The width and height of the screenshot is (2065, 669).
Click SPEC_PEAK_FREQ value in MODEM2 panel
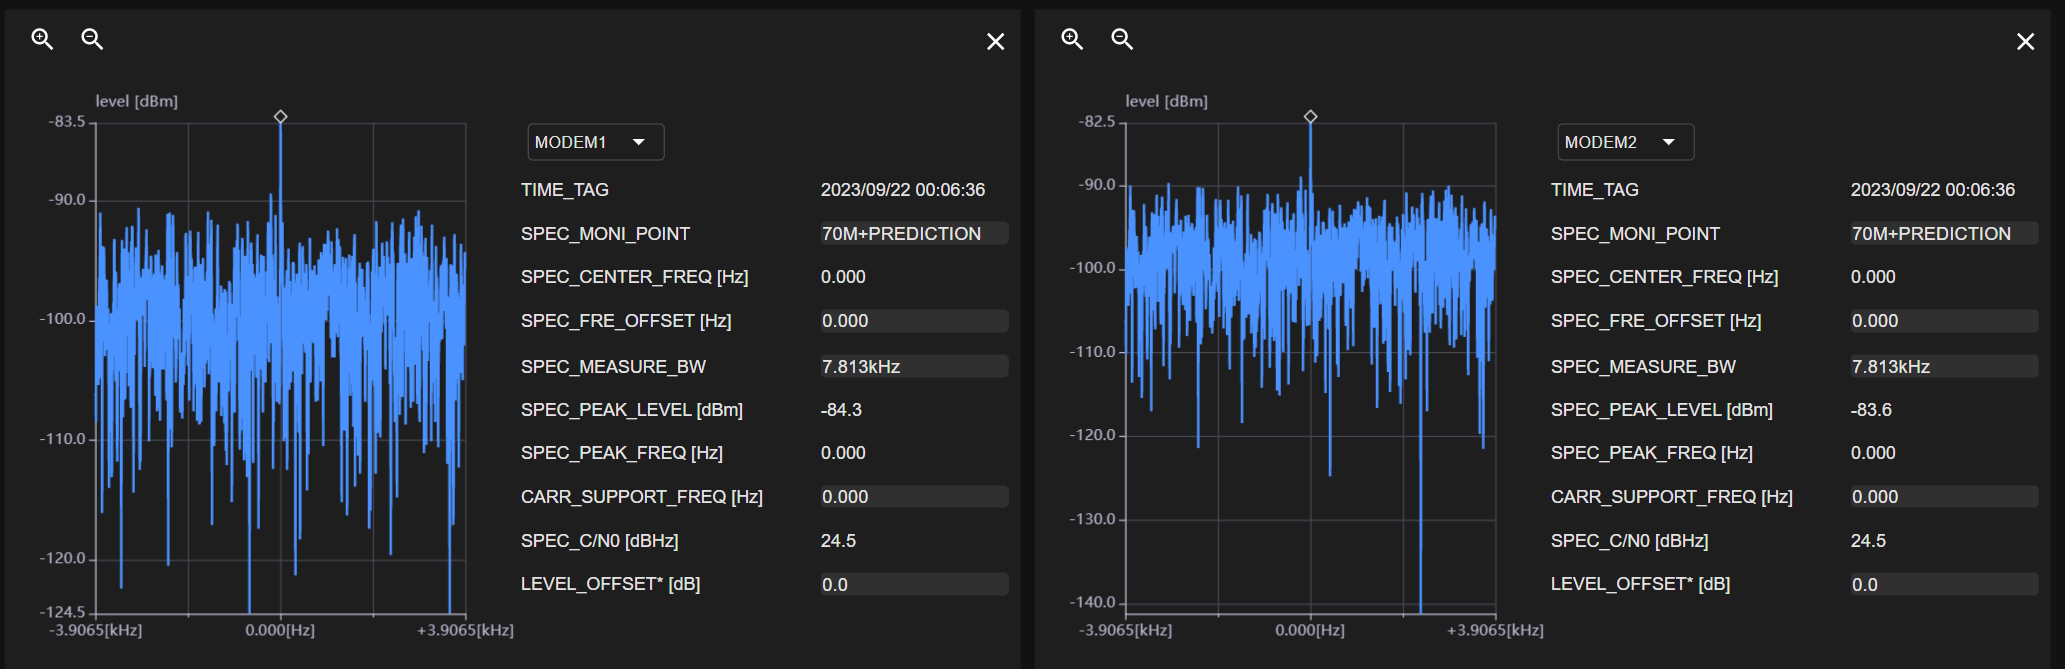[x=1873, y=453]
